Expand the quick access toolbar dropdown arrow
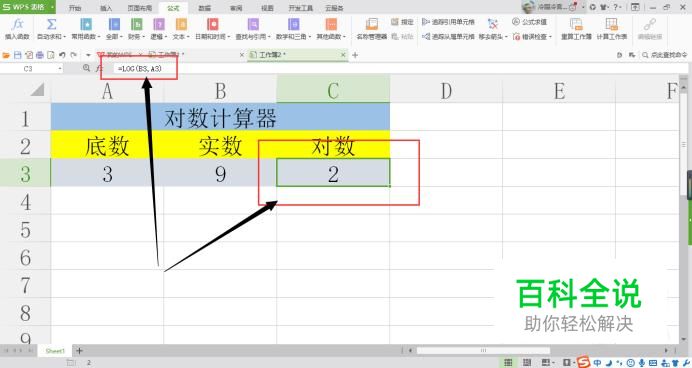 click(88, 55)
